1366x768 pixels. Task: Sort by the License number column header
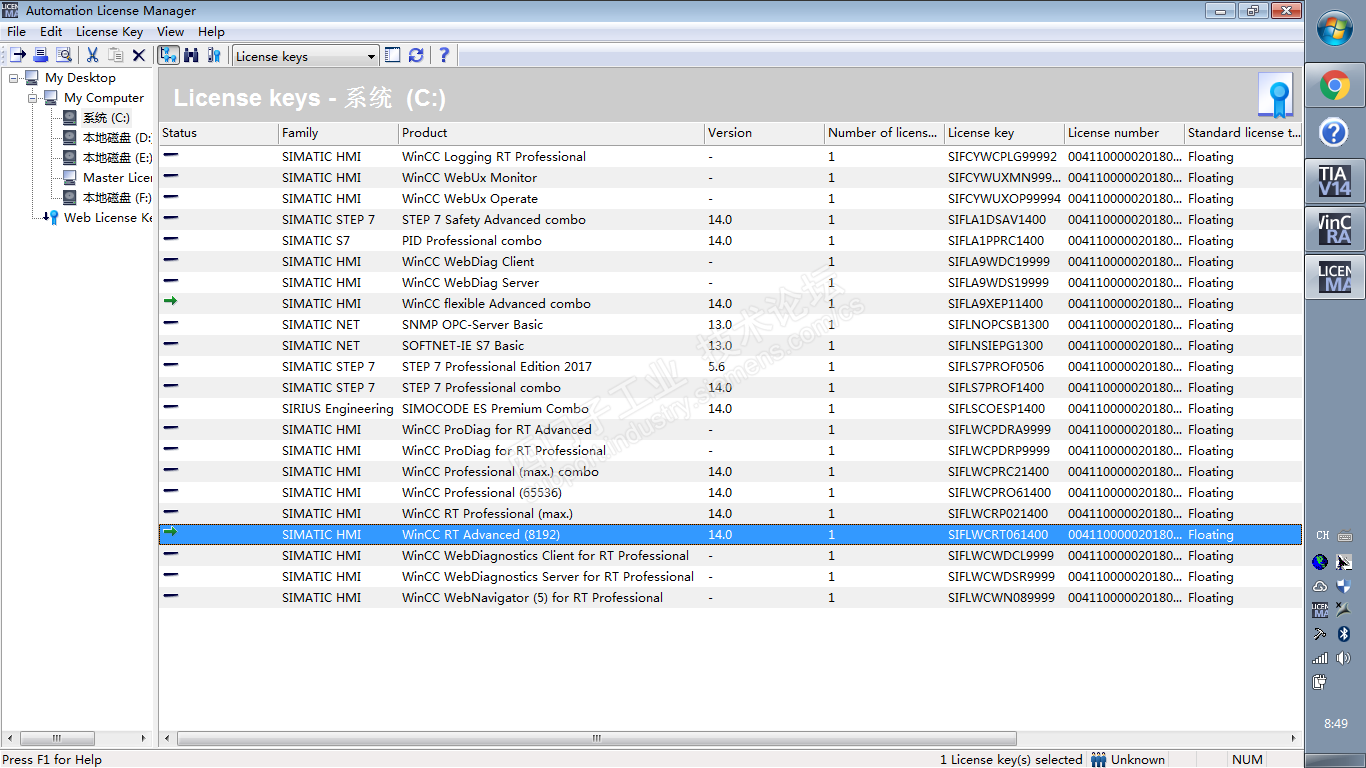click(x=1124, y=133)
